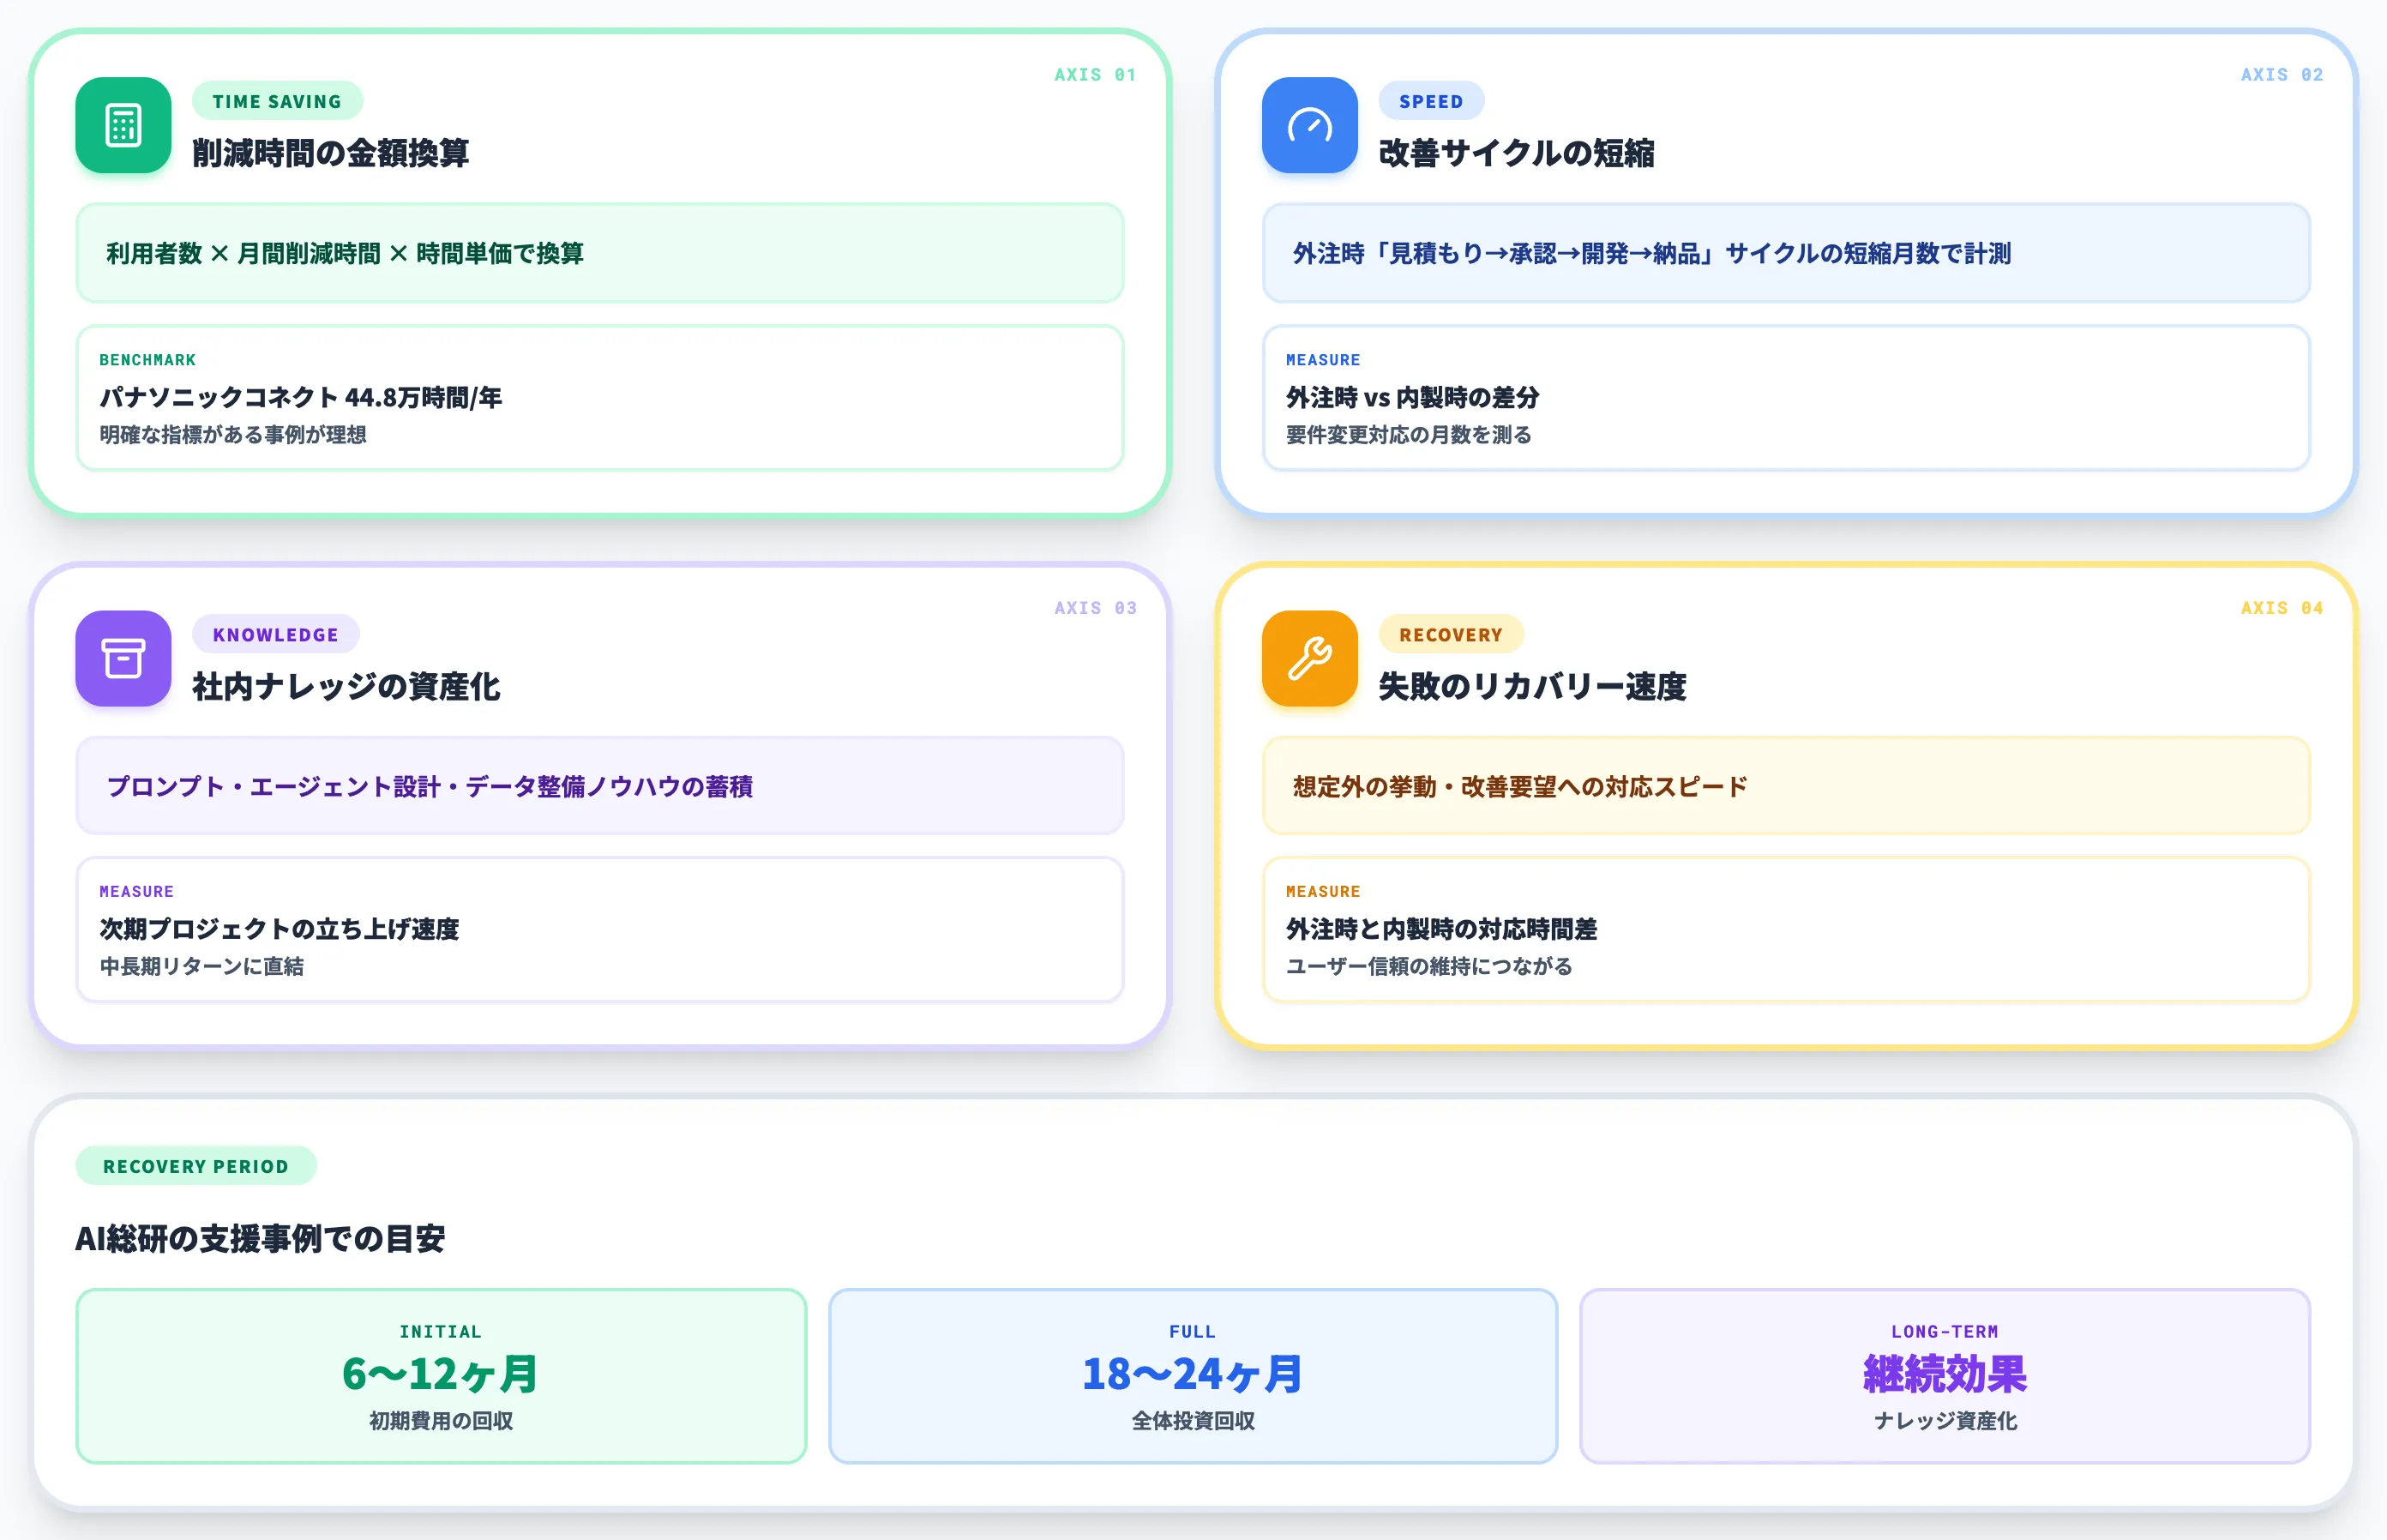Click the 18〜24ヶ月 value
The height and width of the screenshot is (1540, 2387).
1193,1374
